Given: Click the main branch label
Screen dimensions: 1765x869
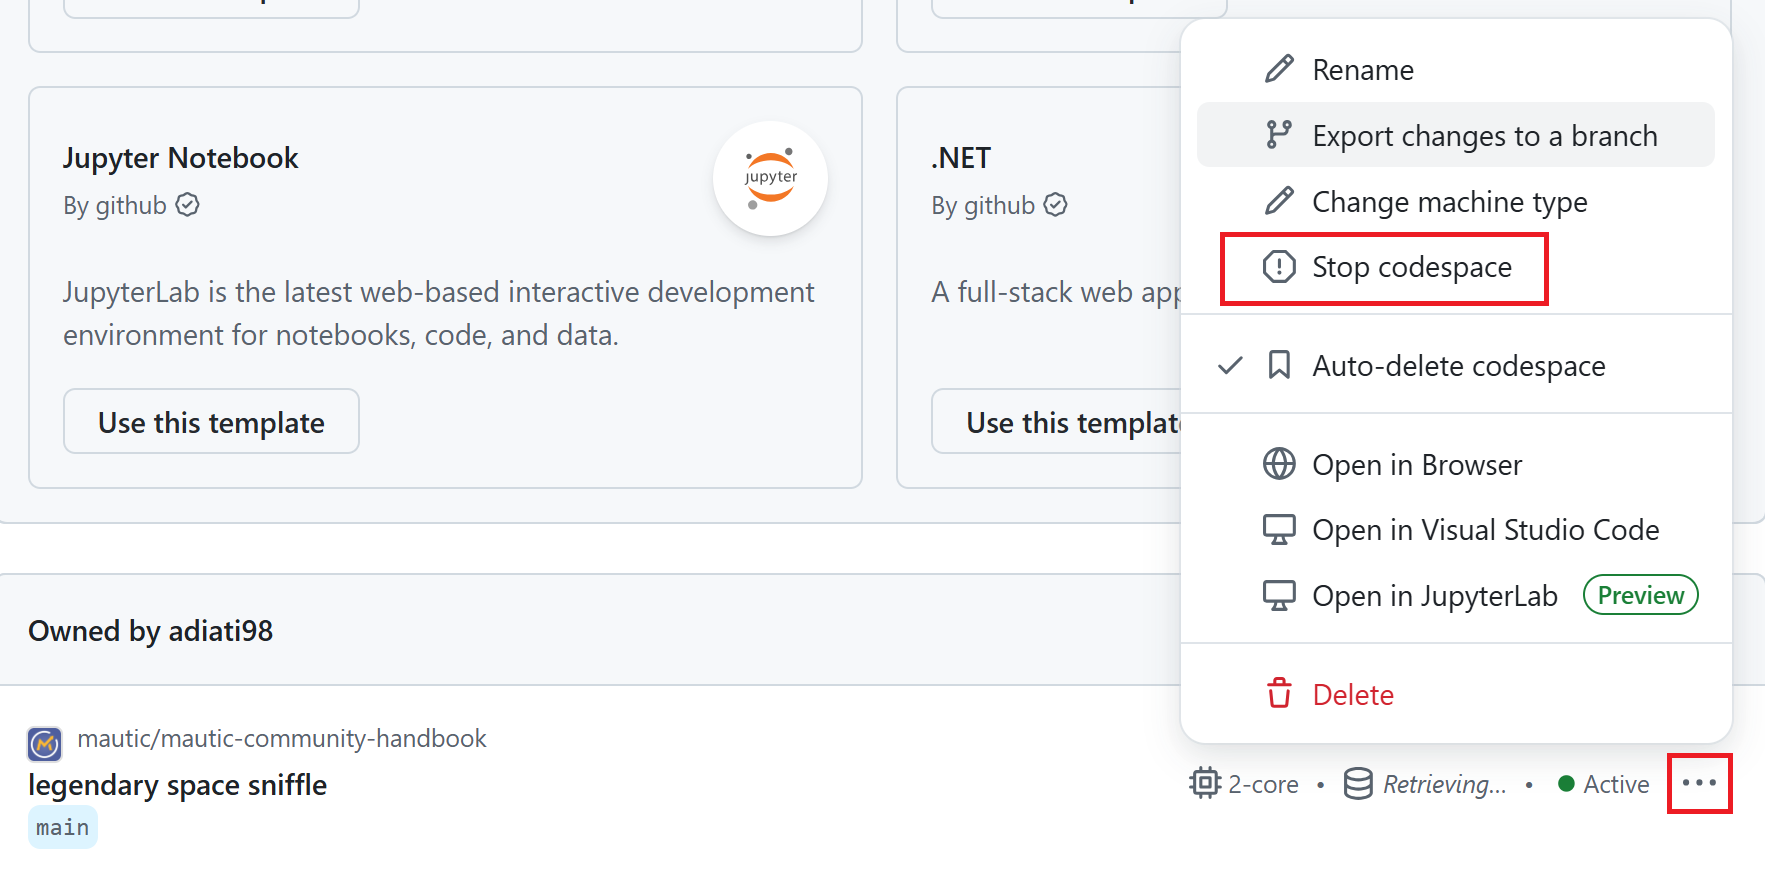Looking at the screenshot, I should tap(63, 827).
